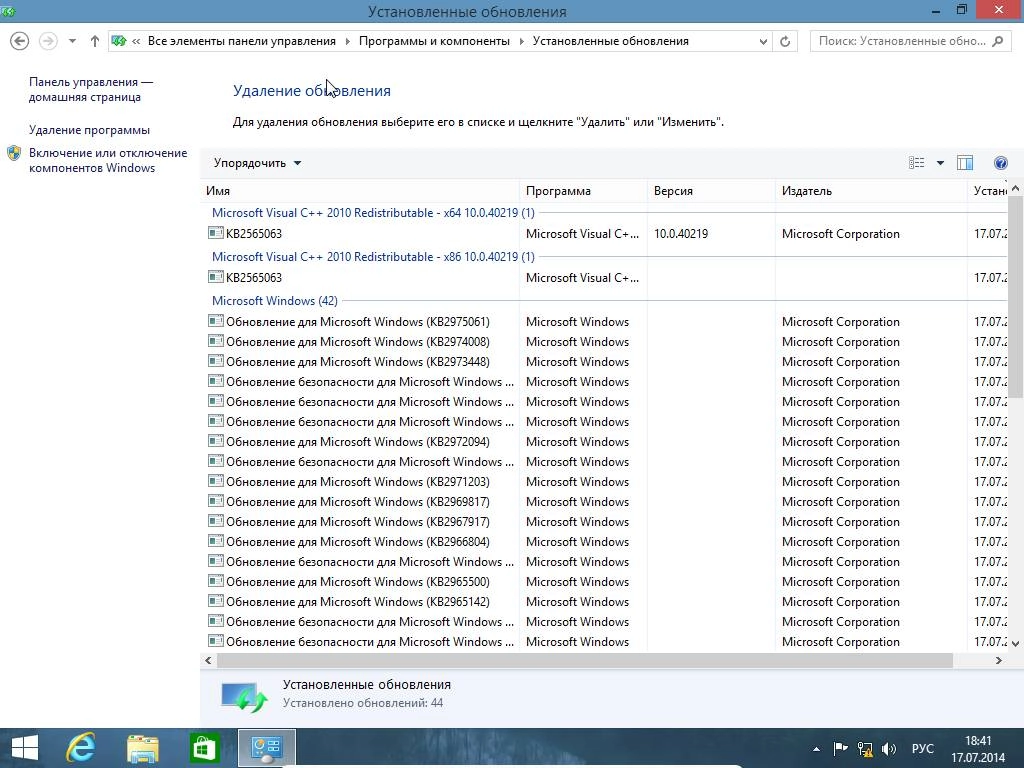Expand chevron after 'Все элементы панели управления'
The height and width of the screenshot is (768, 1024).
(x=347, y=41)
